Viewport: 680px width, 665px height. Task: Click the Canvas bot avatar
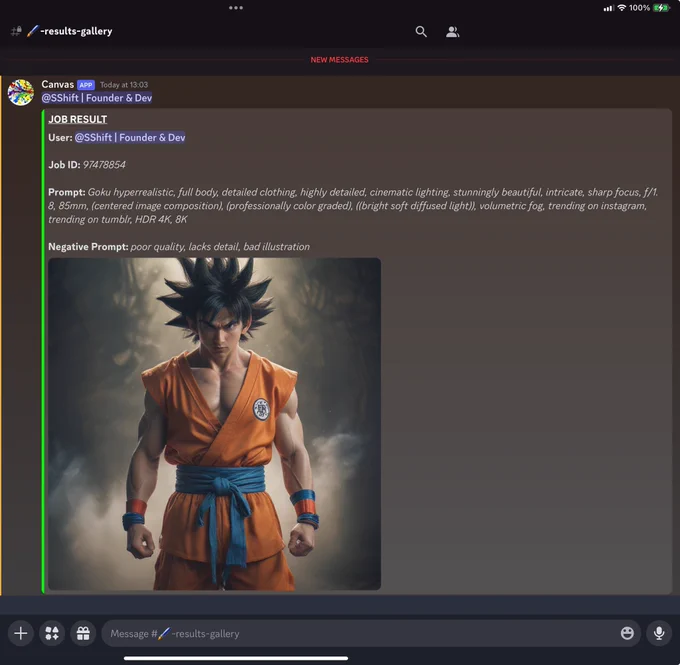[x=20, y=92]
